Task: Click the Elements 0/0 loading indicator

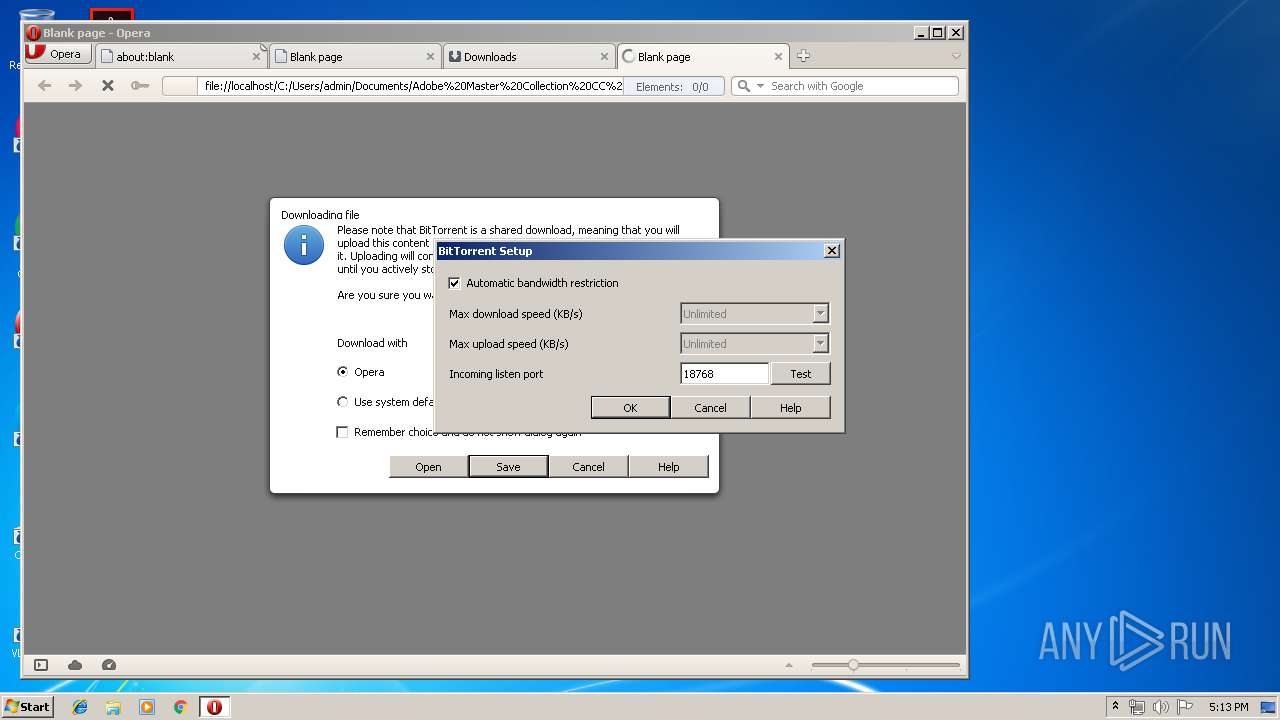Action: (672, 87)
